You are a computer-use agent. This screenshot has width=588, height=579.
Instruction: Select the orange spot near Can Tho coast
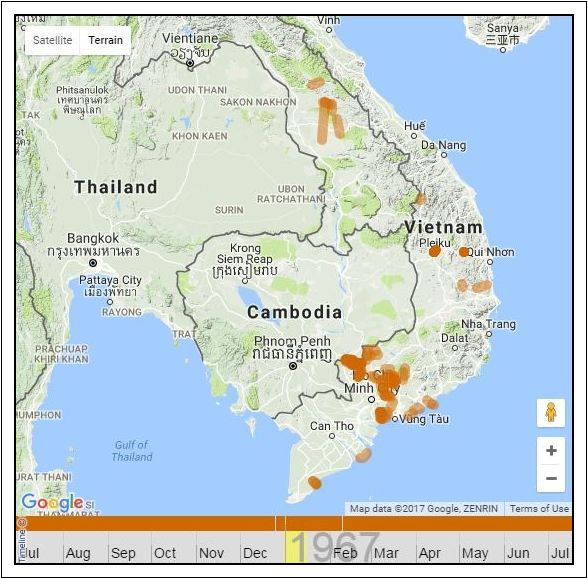pyautogui.click(x=363, y=455)
